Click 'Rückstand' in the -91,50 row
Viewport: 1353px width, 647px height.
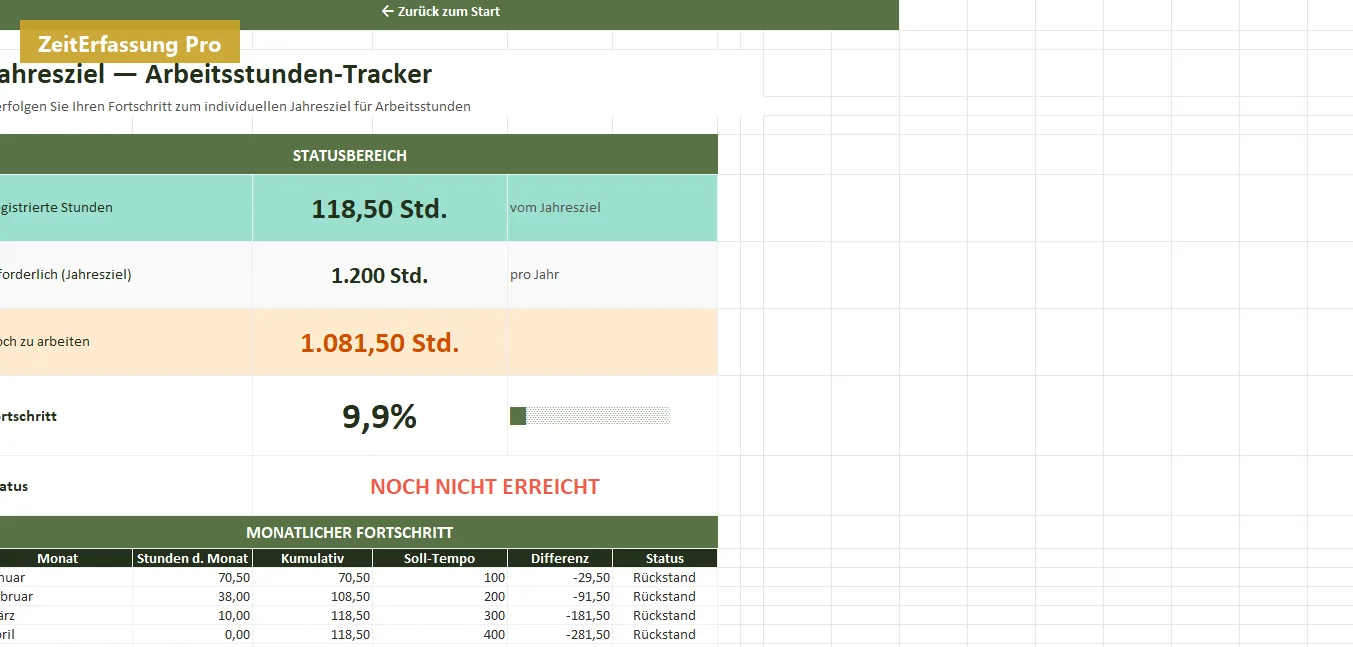point(665,596)
